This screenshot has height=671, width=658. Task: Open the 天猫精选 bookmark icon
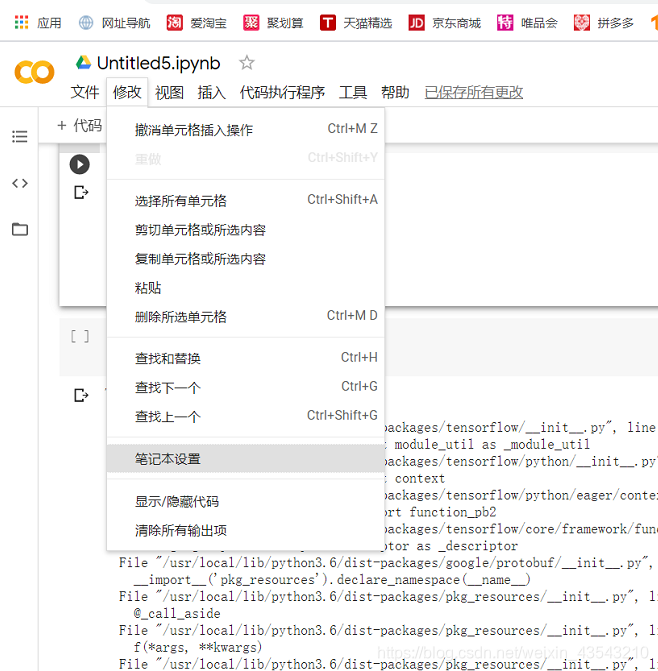point(328,22)
